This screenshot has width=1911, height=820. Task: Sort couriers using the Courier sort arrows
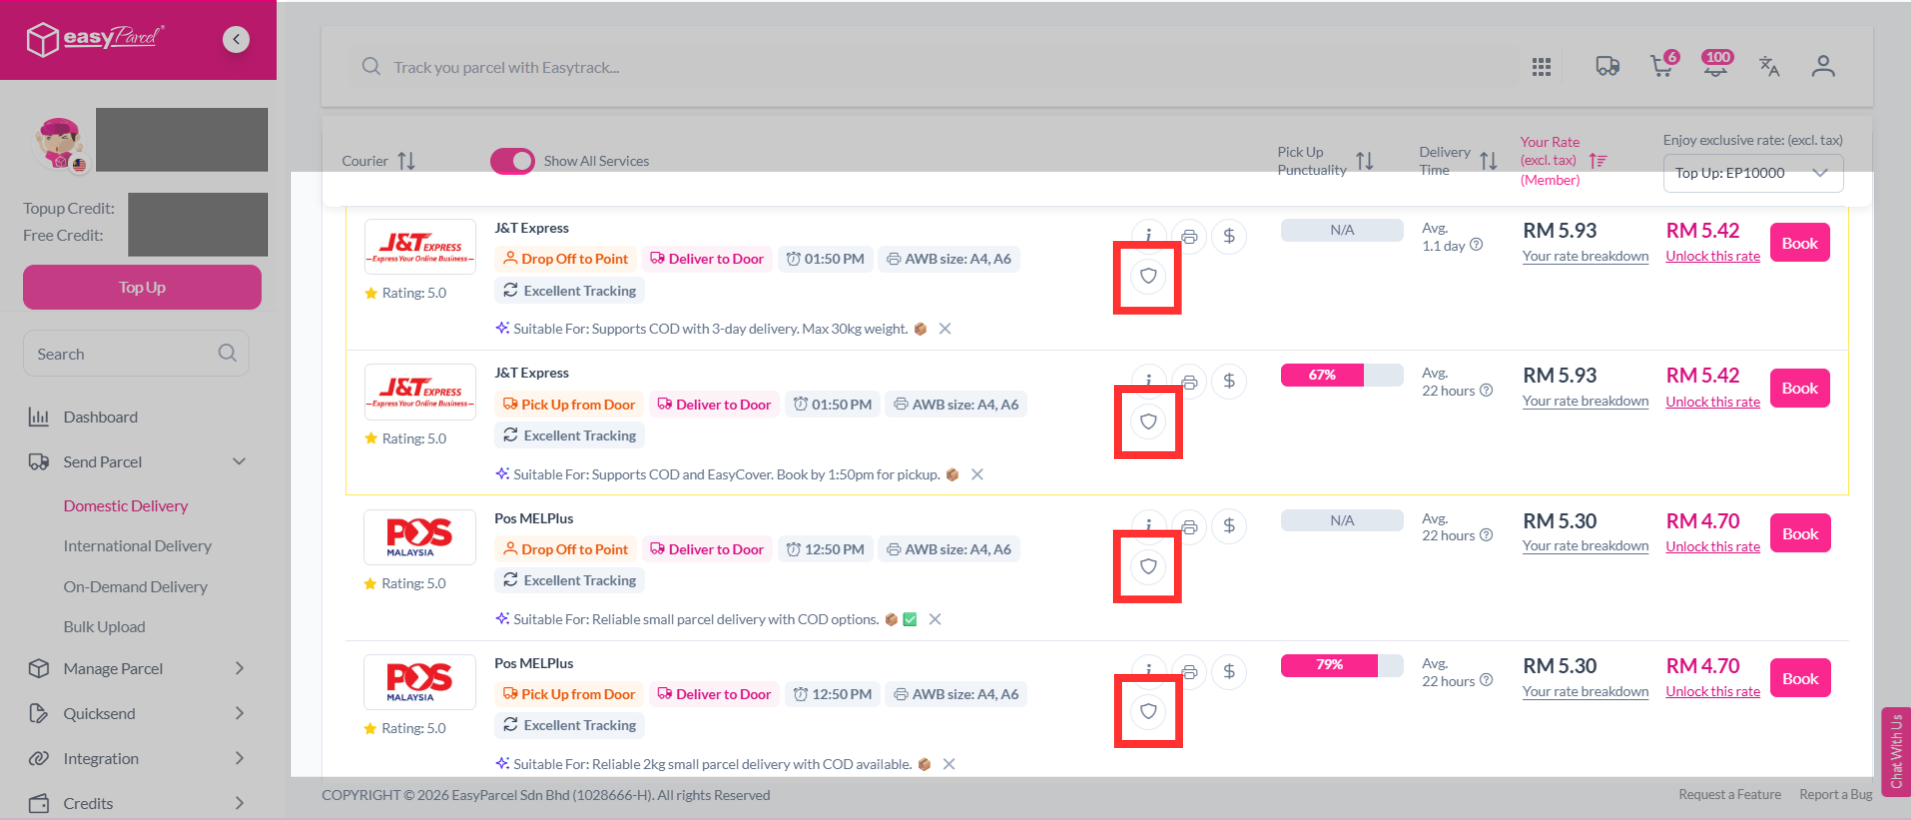coord(406,161)
